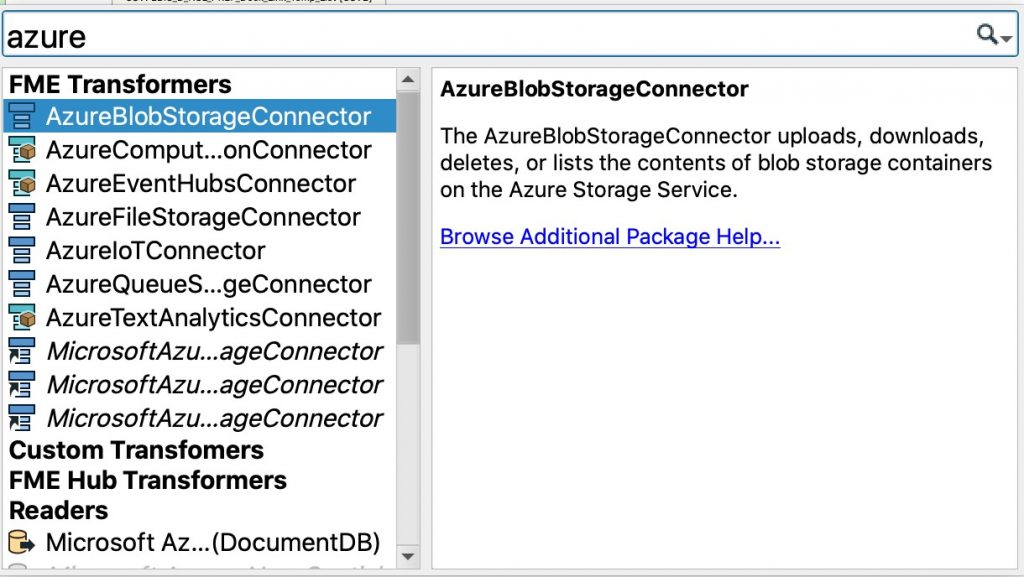Click the list scrollbar down arrow
Viewport: 1024px width, 577px height.
click(x=408, y=557)
